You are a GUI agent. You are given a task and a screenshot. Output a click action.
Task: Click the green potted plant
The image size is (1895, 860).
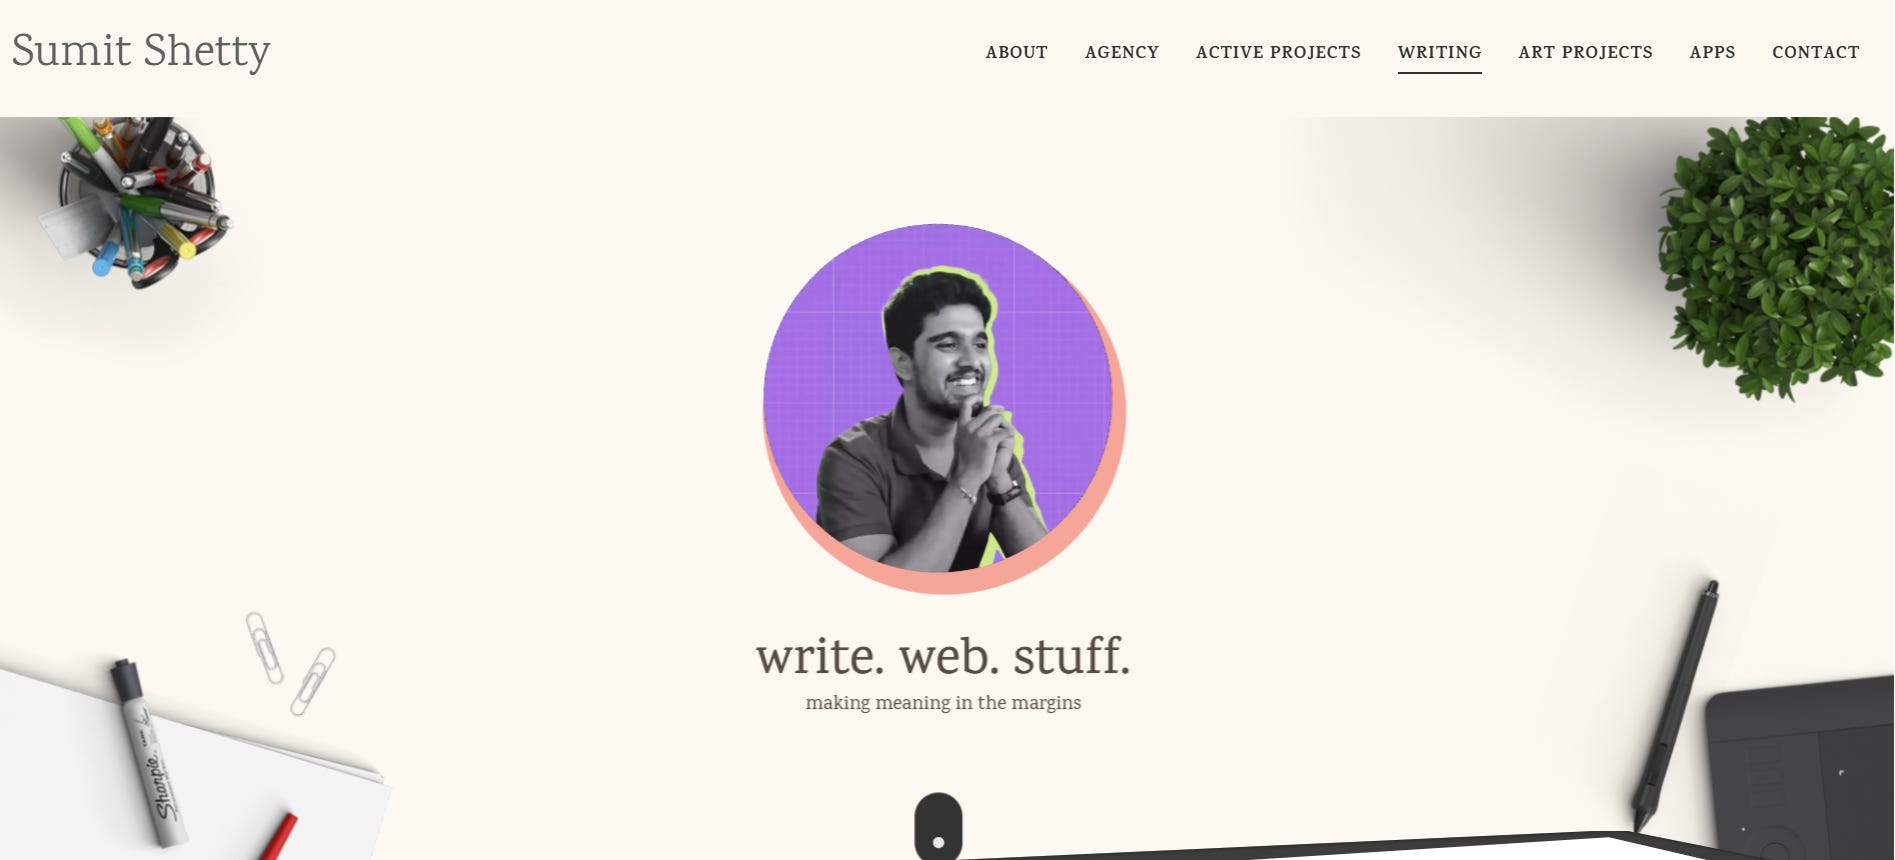(x=1776, y=255)
